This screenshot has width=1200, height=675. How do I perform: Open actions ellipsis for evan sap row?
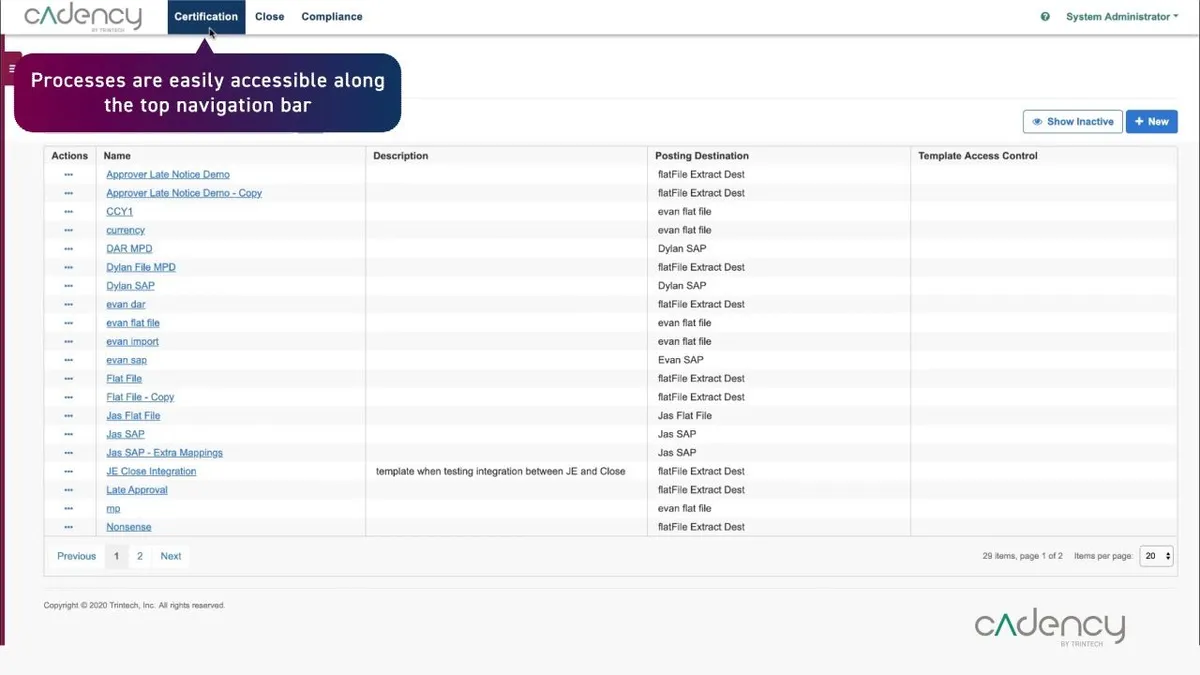(x=69, y=360)
